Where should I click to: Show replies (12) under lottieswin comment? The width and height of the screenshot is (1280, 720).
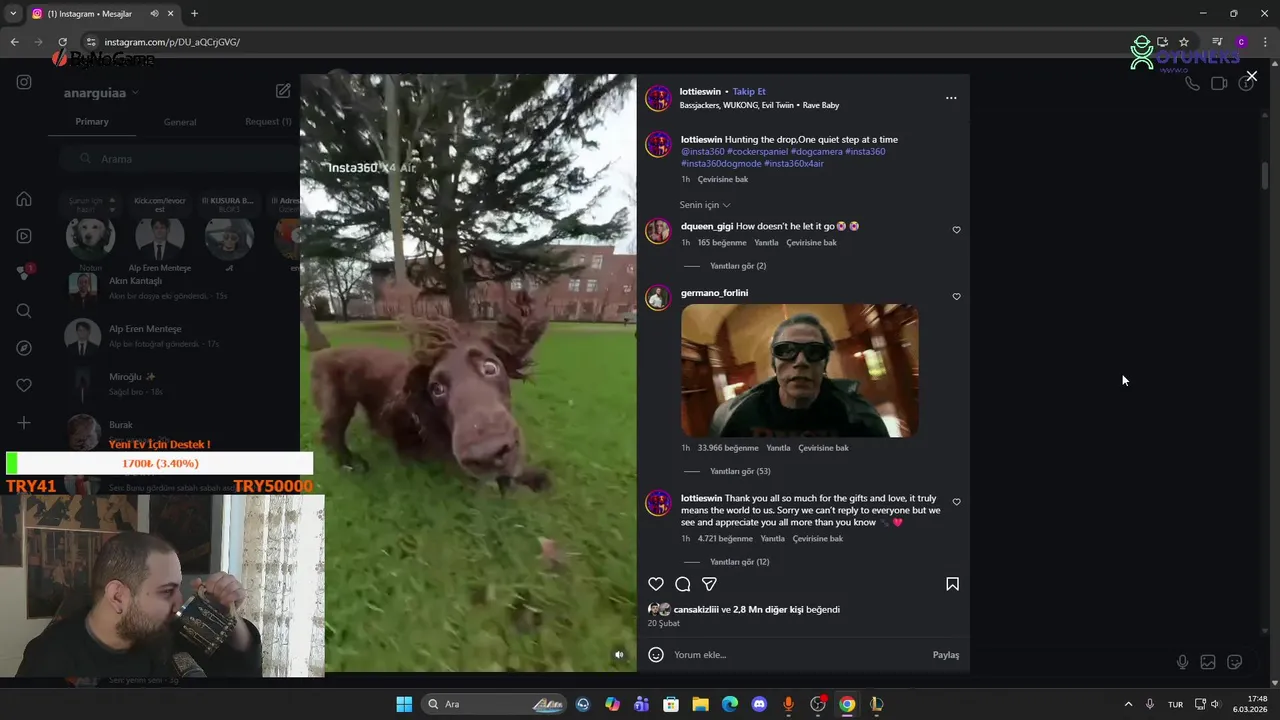(740, 562)
